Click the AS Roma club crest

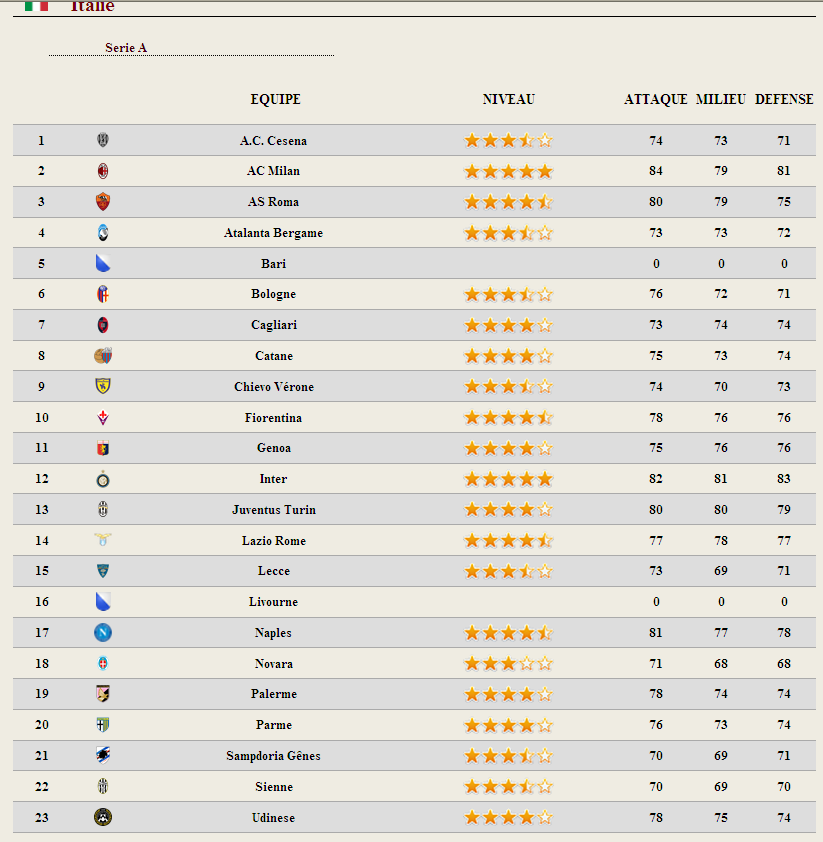[x=103, y=202]
